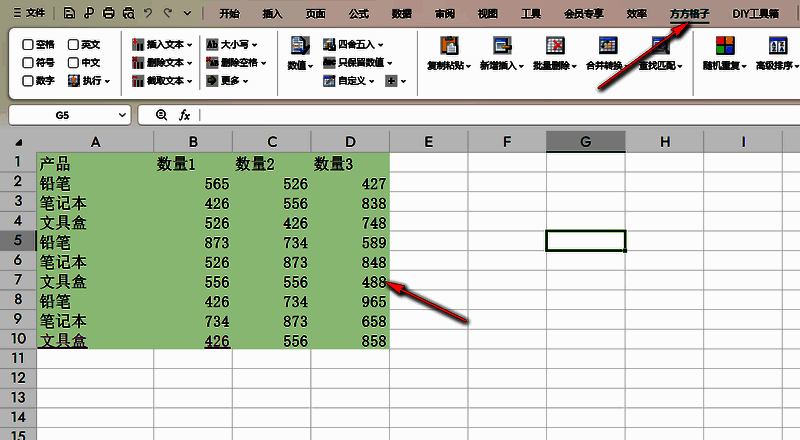The width and height of the screenshot is (800, 440).
Task: Click the Print icon in the top toolbar
Action: (108, 14)
